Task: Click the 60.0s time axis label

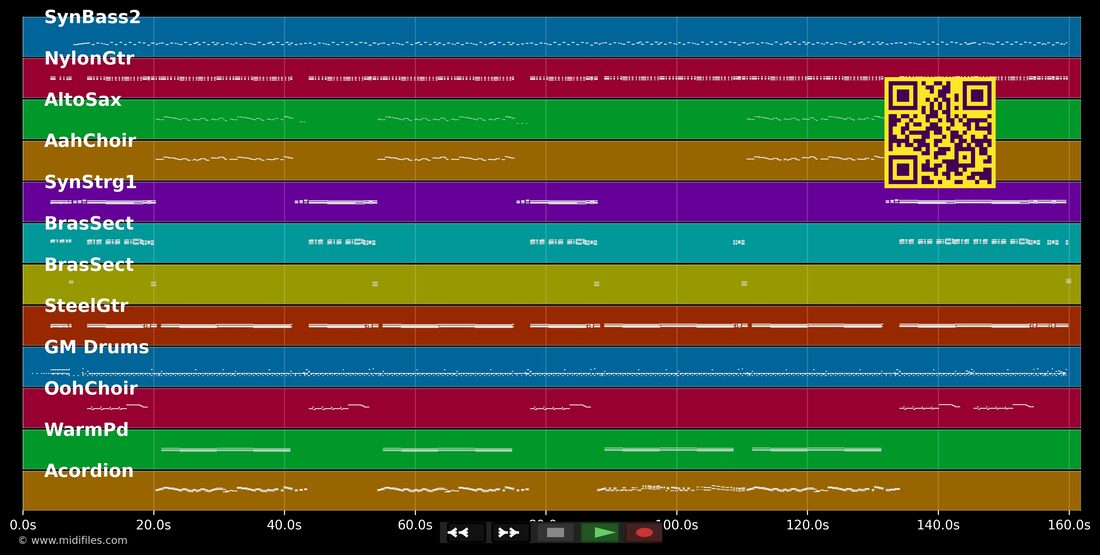Action: (x=415, y=525)
